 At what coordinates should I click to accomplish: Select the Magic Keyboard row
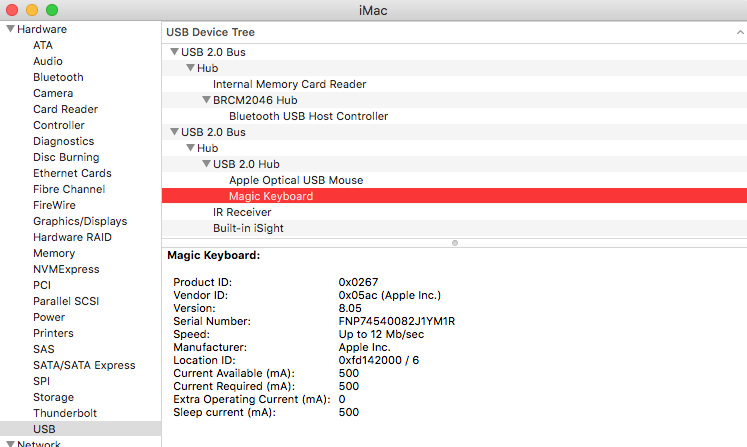(x=454, y=196)
